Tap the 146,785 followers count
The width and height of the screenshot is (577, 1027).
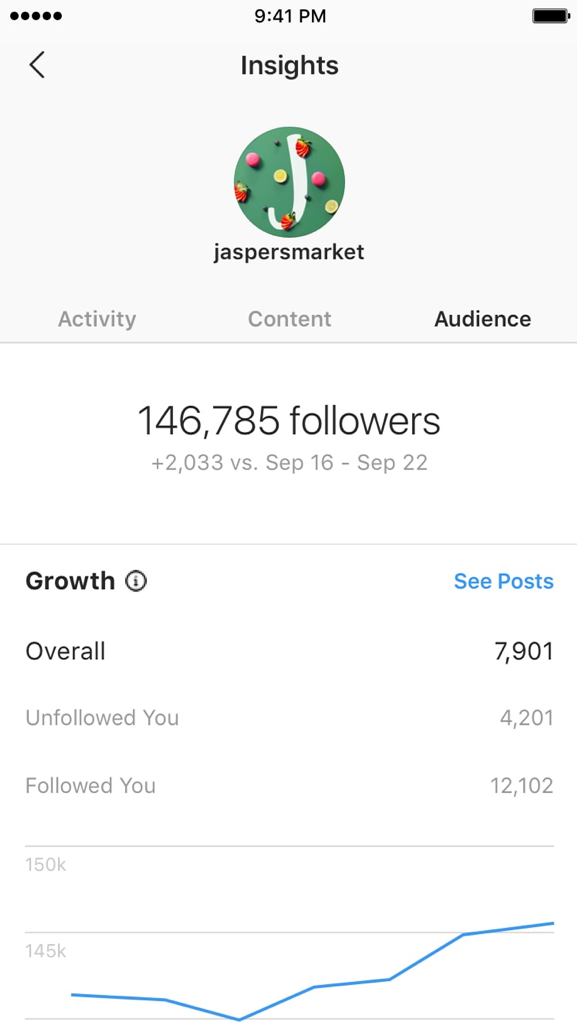point(289,420)
